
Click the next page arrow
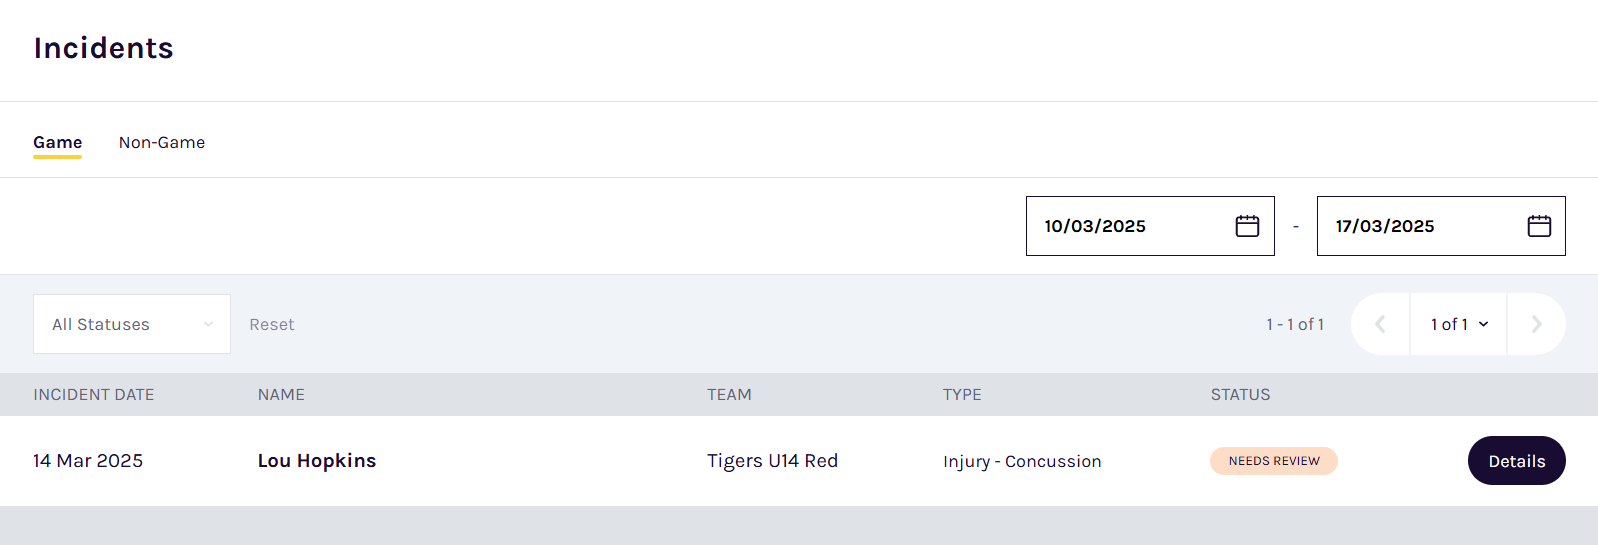(x=1536, y=324)
